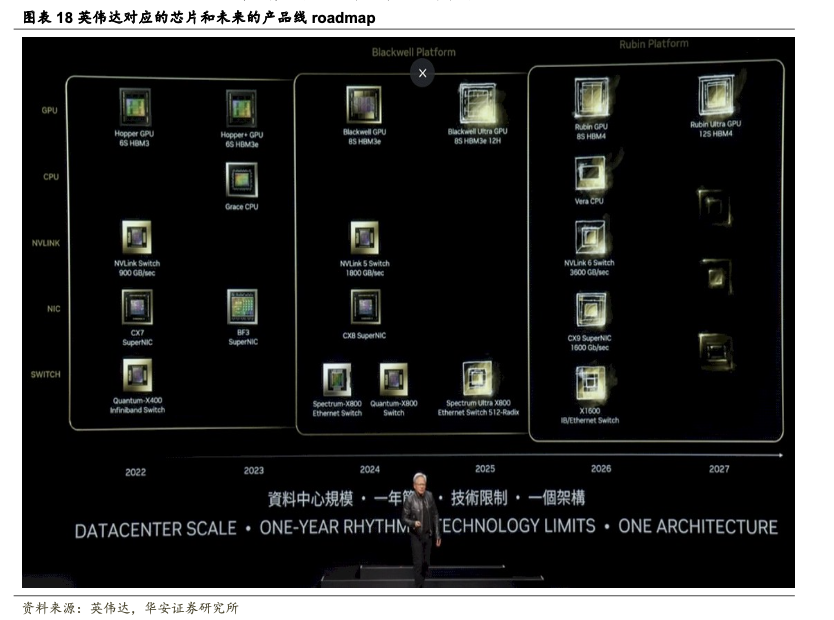
Task: Click the Spectrum Ultra X800 512-Radix chip
Action: (478, 378)
